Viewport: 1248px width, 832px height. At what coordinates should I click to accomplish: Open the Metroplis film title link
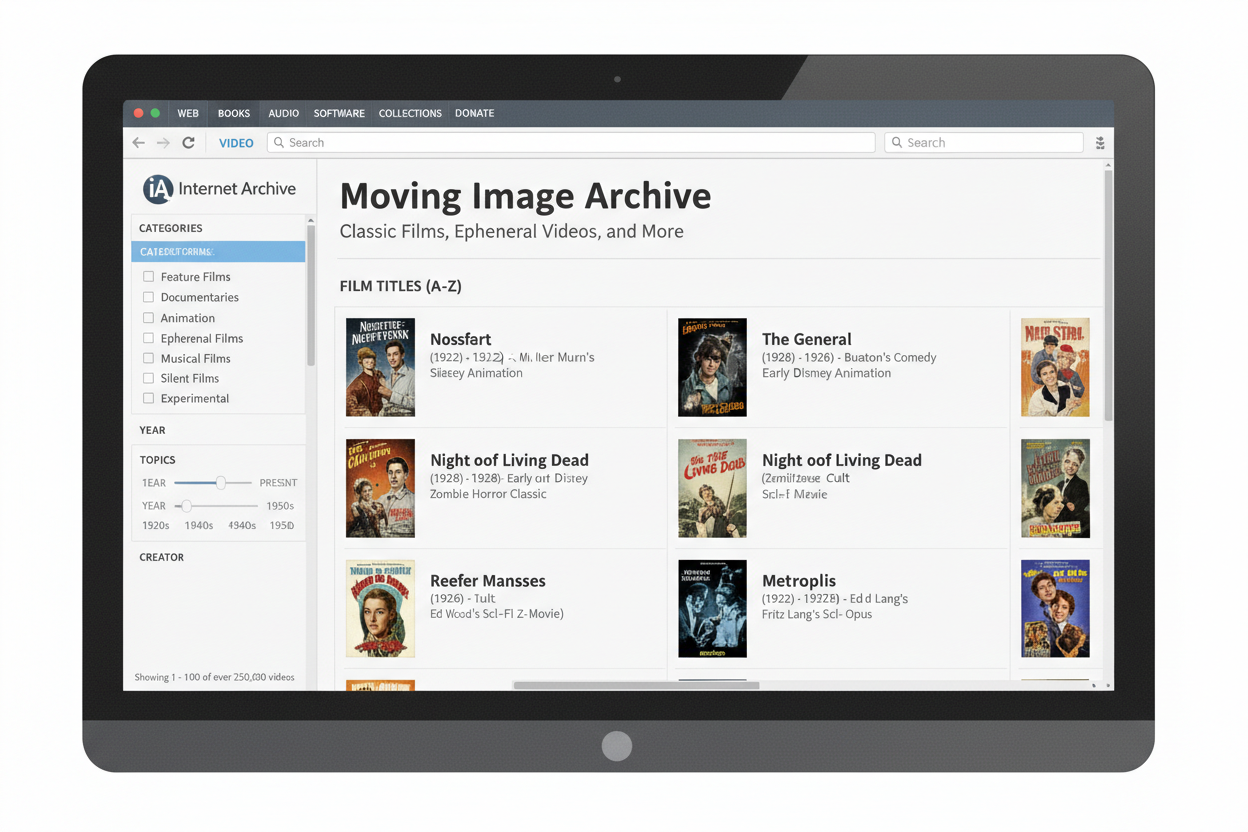point(798,581)
